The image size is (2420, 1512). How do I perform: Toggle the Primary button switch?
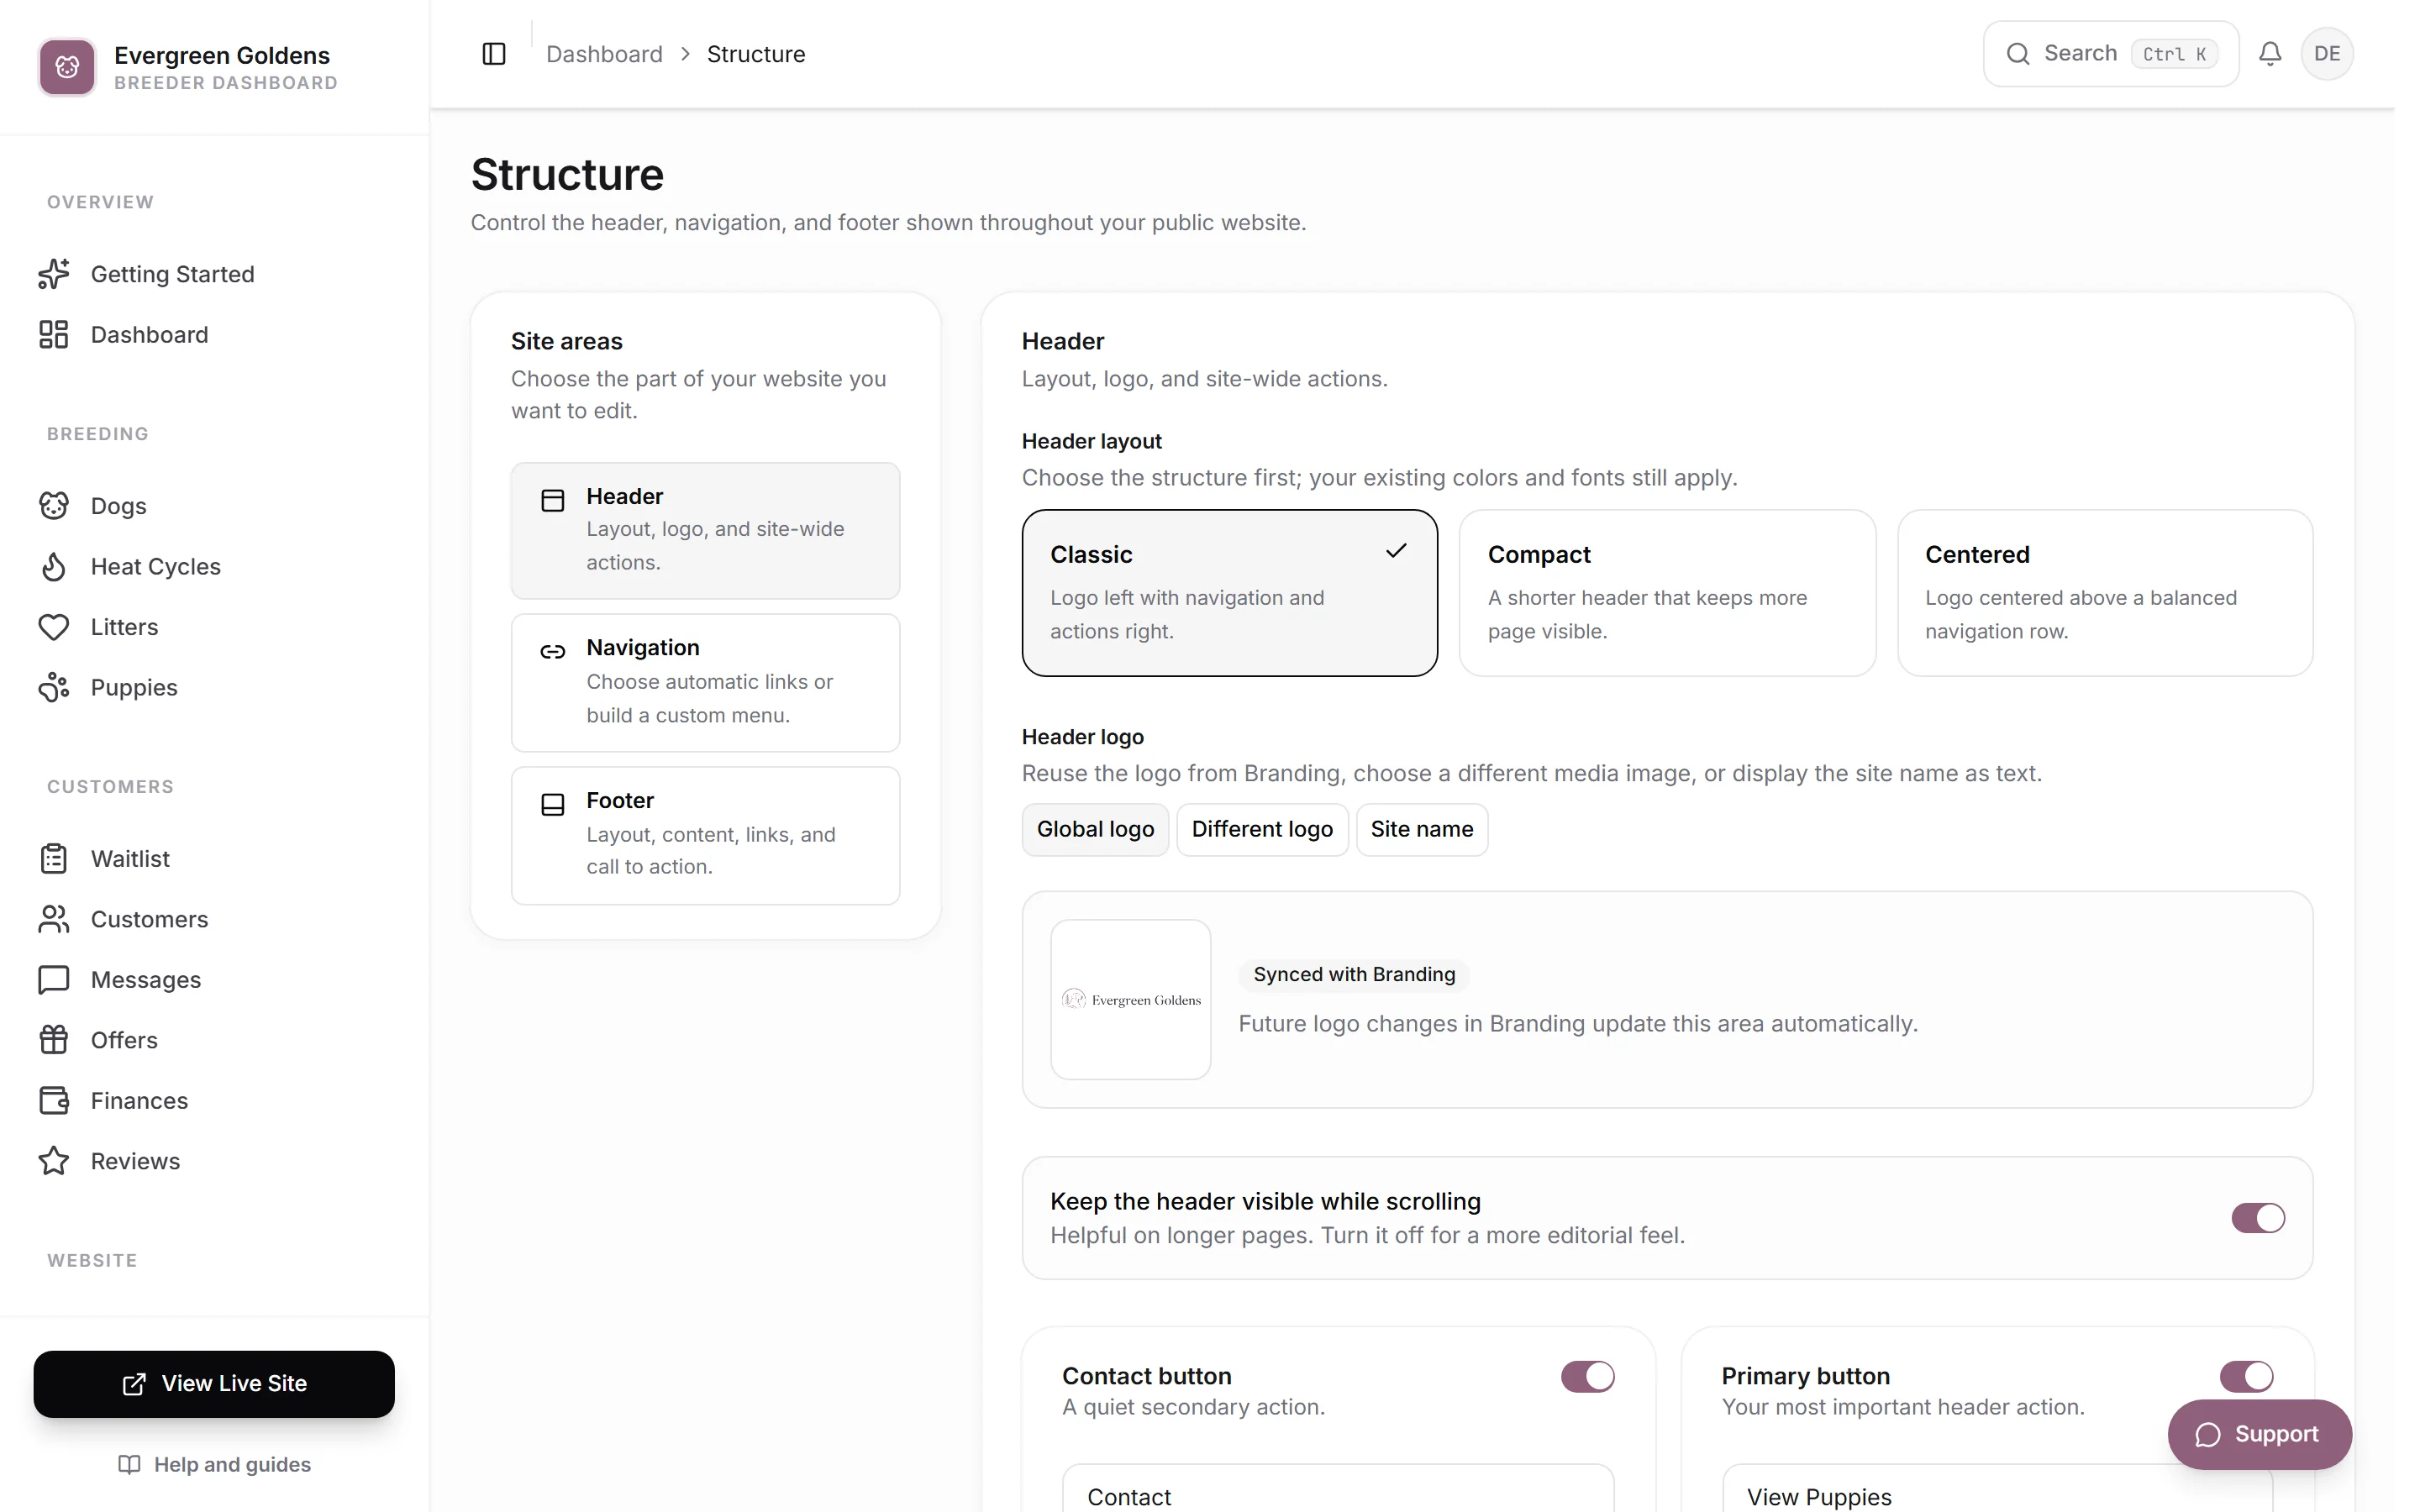pyautogui.click(x=2247, y=1377)
